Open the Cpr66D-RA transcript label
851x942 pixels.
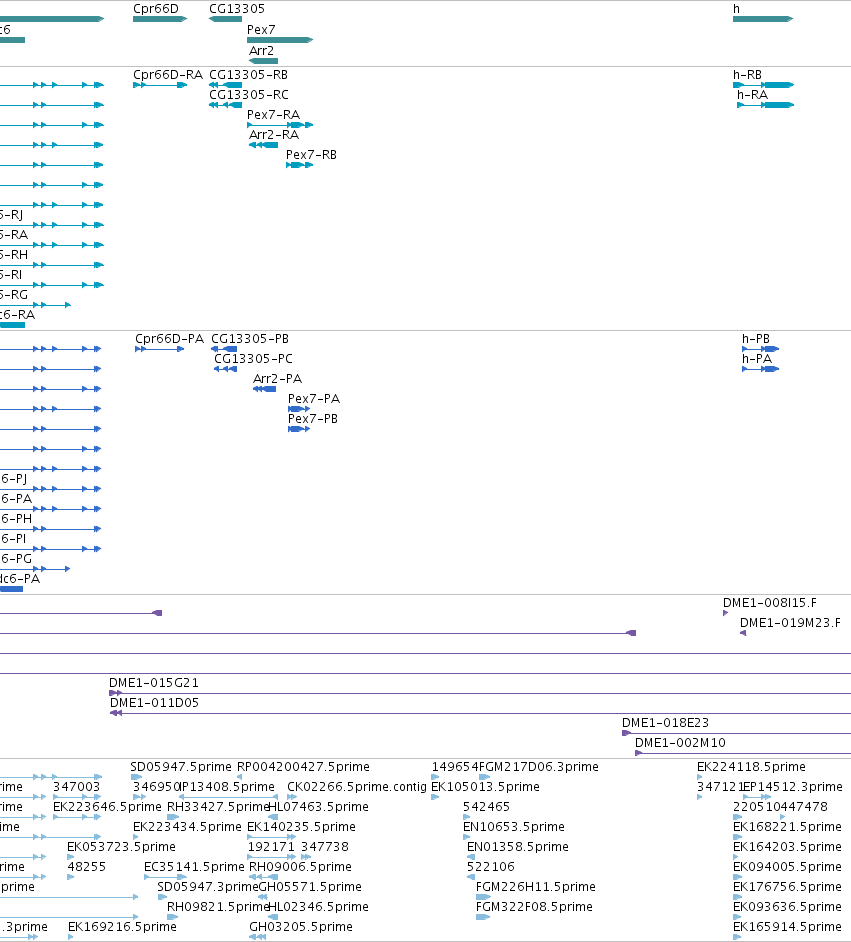point(168,74)
